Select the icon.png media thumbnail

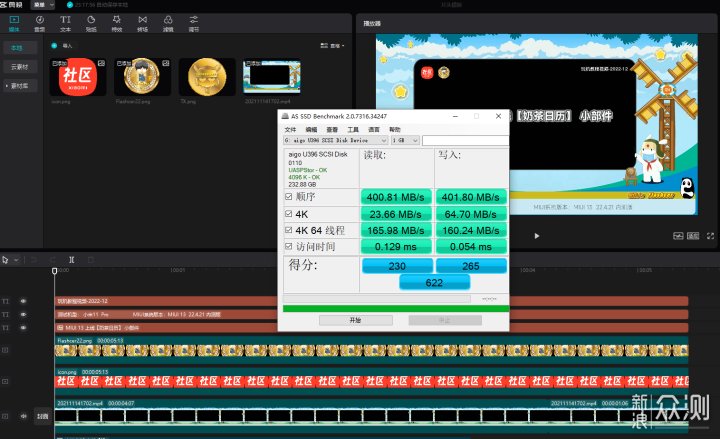78,77
